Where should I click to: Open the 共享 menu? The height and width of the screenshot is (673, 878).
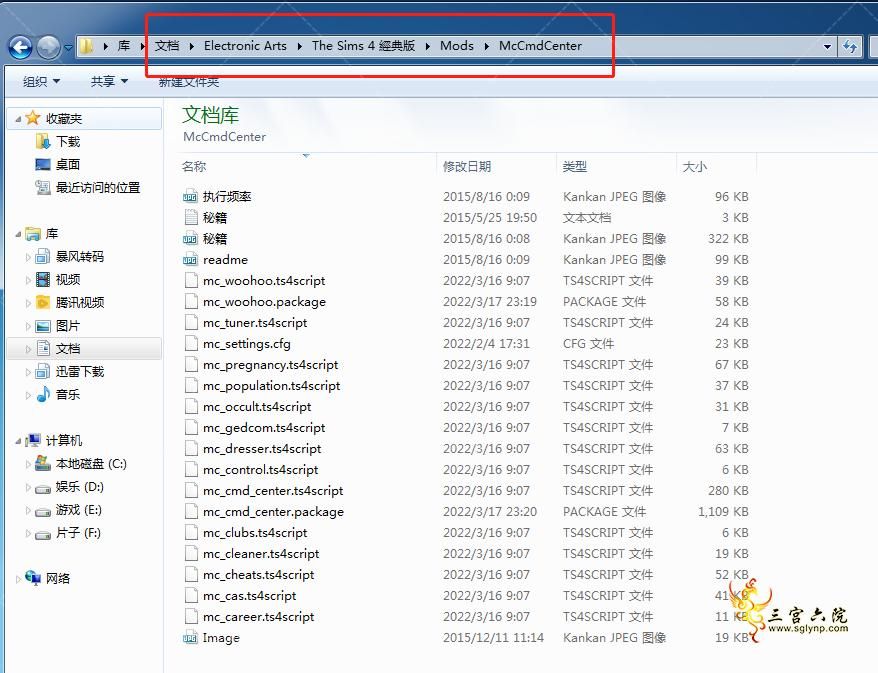click(x=109, y=82)
